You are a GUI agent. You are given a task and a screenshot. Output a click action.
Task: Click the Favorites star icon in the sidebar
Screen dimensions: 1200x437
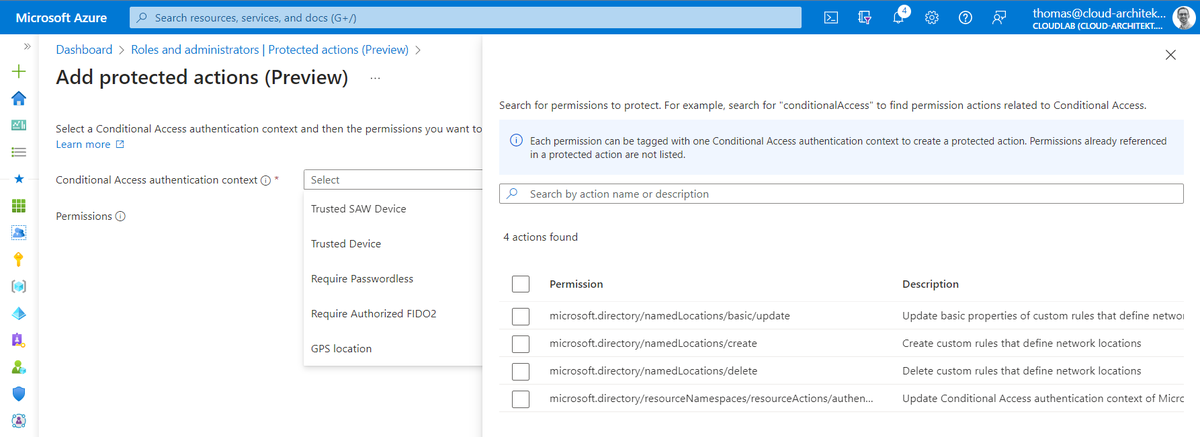[x=18, y=180]
